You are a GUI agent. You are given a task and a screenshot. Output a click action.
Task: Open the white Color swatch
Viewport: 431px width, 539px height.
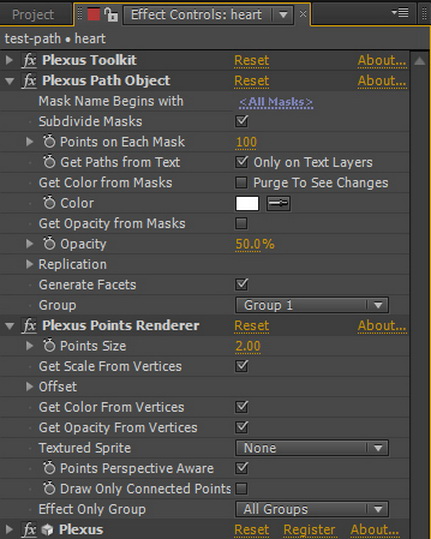click(247, 203)
